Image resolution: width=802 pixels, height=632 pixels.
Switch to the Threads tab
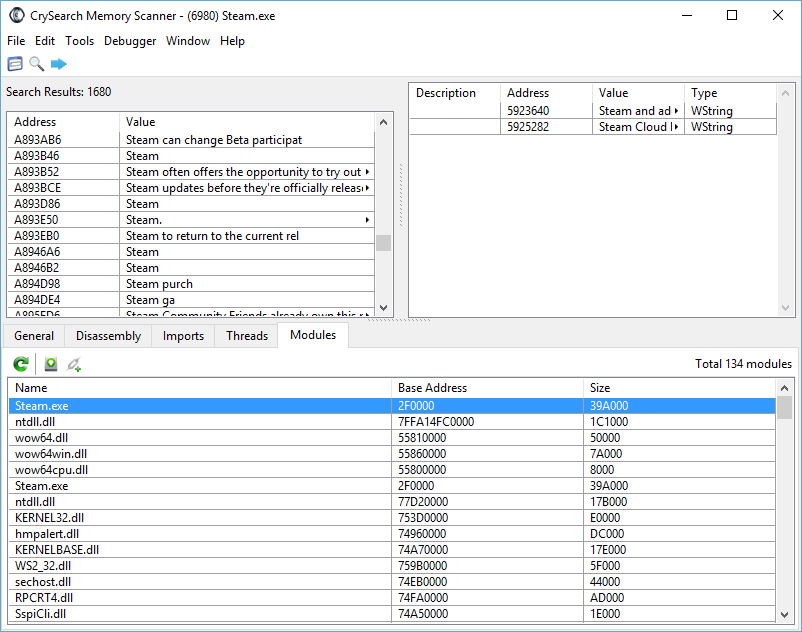pos(246,336)
